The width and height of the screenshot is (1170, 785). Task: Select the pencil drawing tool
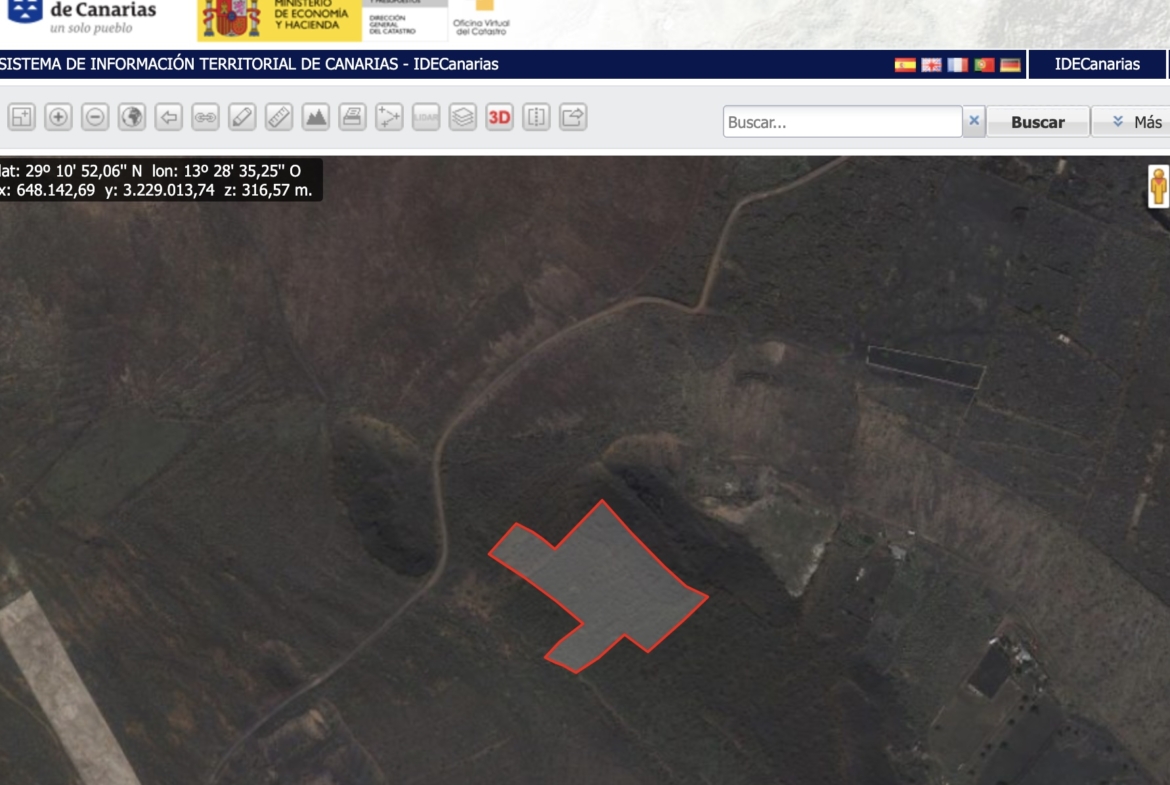[x=242, y=117]
